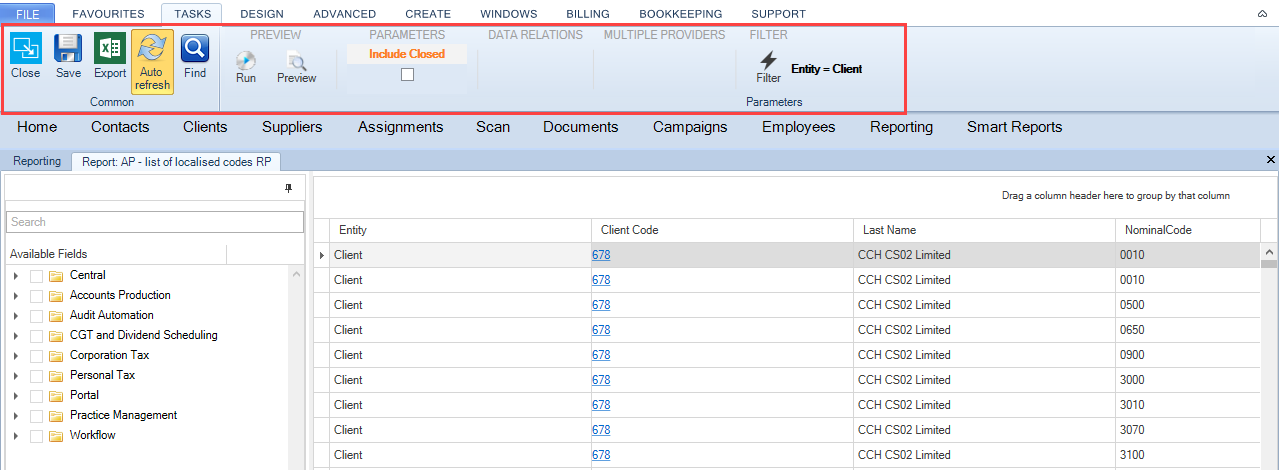The width and height of the screenshot is (1279, 470).
Task: Switch to the DESIGN ribbon tab
Action: pyautogui.click(x=262, y=14)
